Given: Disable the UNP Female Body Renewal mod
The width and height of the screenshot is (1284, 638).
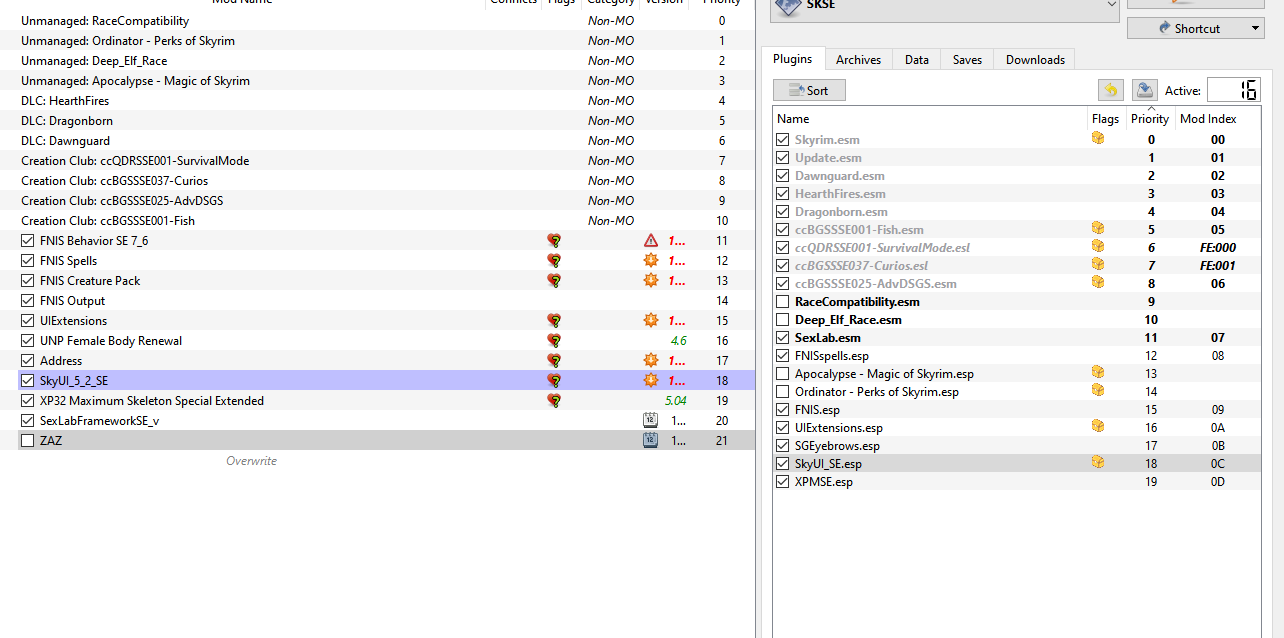Looking at the screenshot, I should point(28,341).
